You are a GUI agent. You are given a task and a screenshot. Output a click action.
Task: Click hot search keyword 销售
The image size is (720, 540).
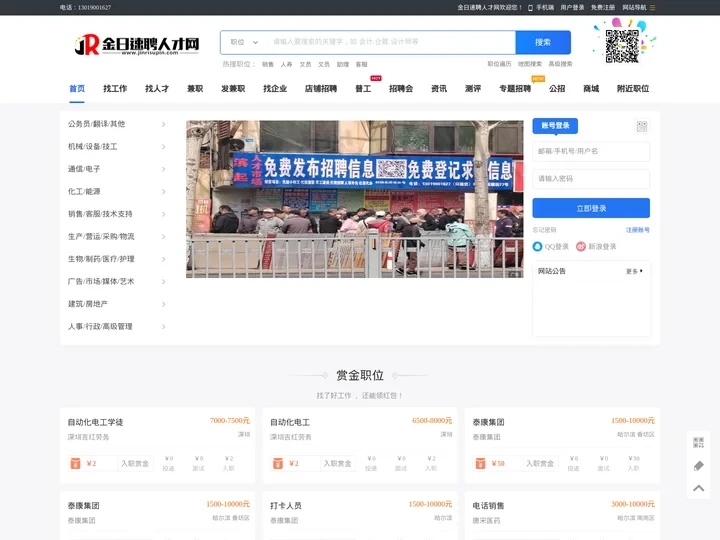click(x=268, y=64)
